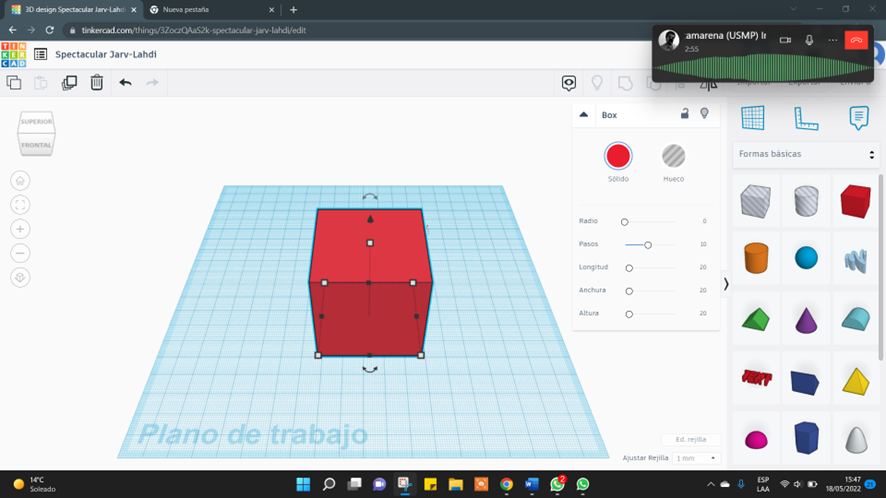This screenshot has height=498, width=886.
Task: Pick the red Text shape
Action: [x=756, y=378]
